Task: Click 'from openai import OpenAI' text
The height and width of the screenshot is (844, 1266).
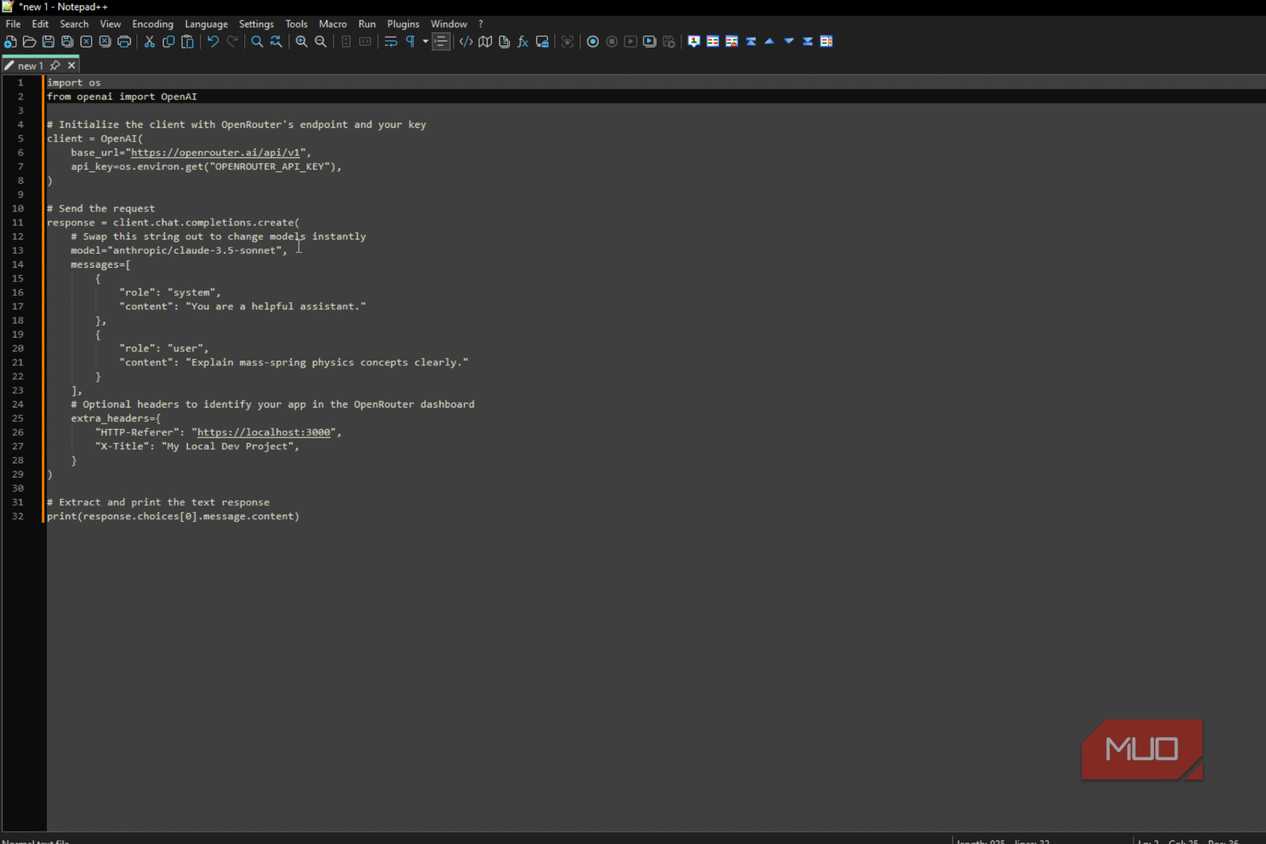Action: point(122,97)
